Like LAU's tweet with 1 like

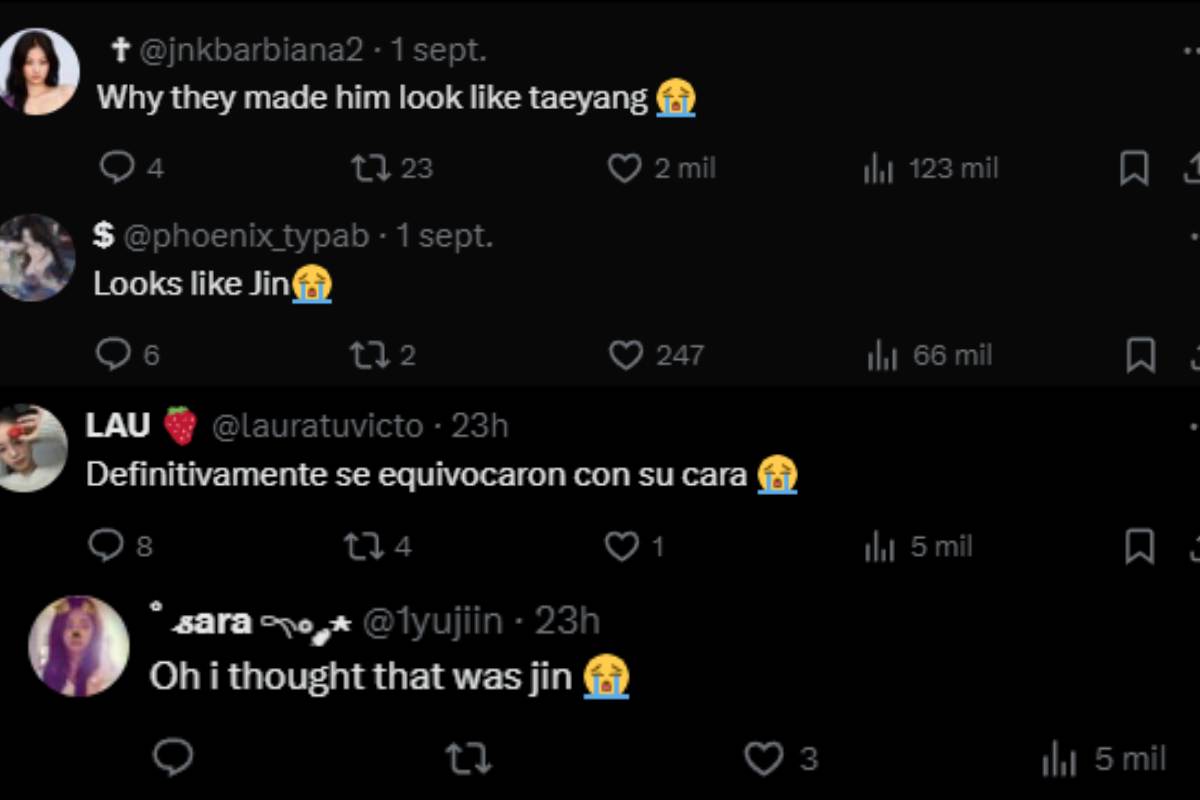pos(622,546)
